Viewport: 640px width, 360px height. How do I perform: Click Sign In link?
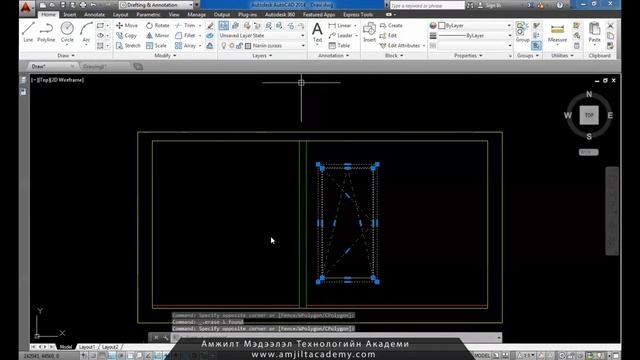point(493,5)
